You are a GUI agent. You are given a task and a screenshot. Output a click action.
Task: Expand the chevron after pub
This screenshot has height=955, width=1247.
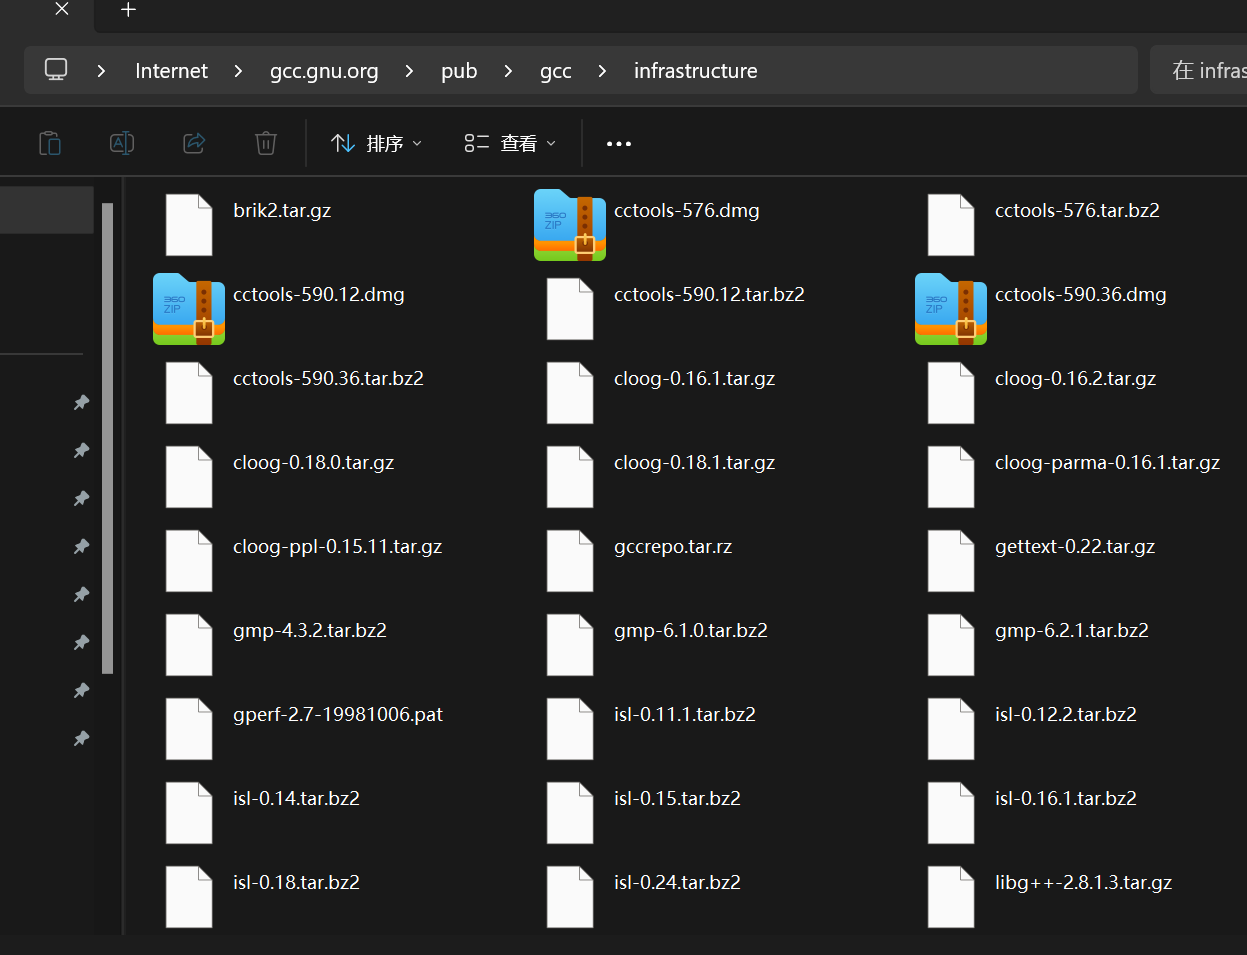pos(509,71)
